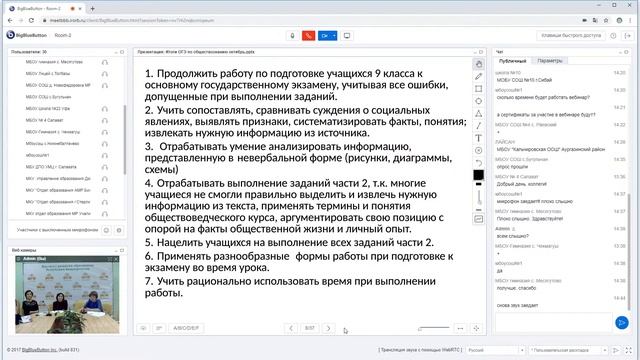Log out of the session
Viewport: 640px width, 360px height.
pyautogui.click(x=628, y=36)
